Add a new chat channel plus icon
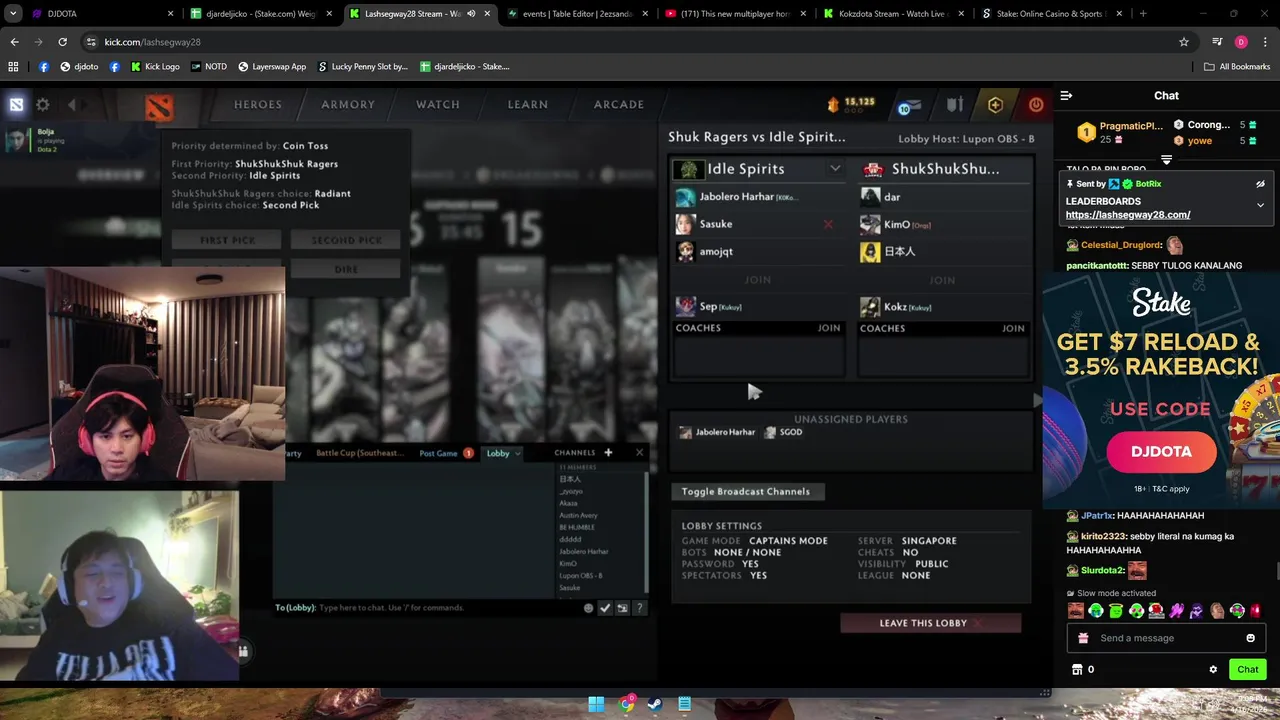Image resolution: width=1280 pixels, height=720 pixels. [607, 453]
